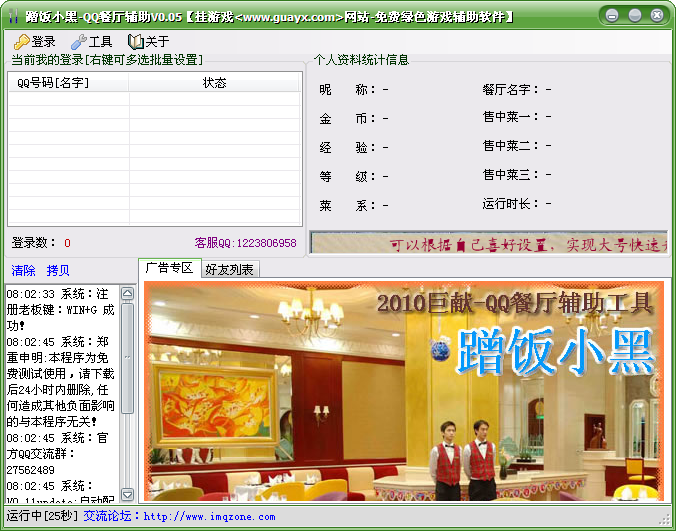This screenshot has height=531, width=676.
Task: Click the 客服QQ:1223806958 text
Action: coord(245,243)
